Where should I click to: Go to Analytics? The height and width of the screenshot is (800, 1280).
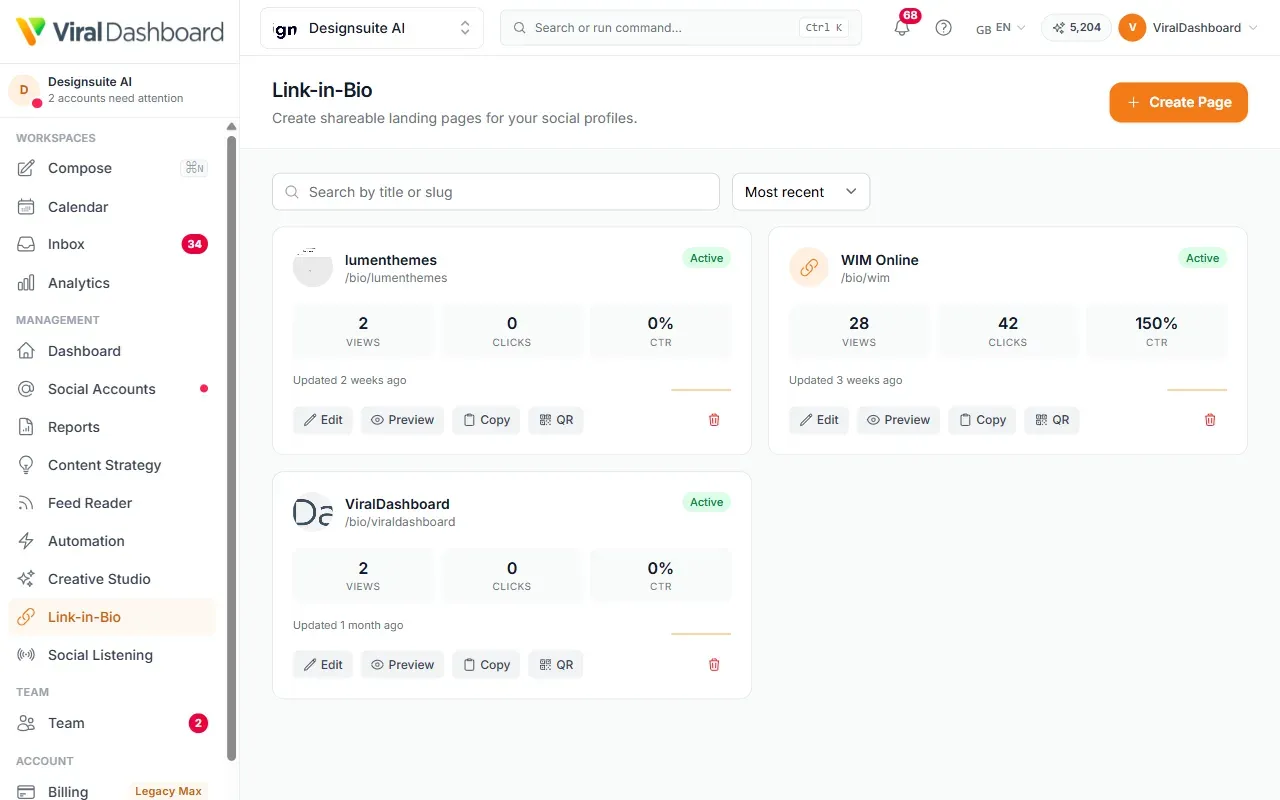112,283
